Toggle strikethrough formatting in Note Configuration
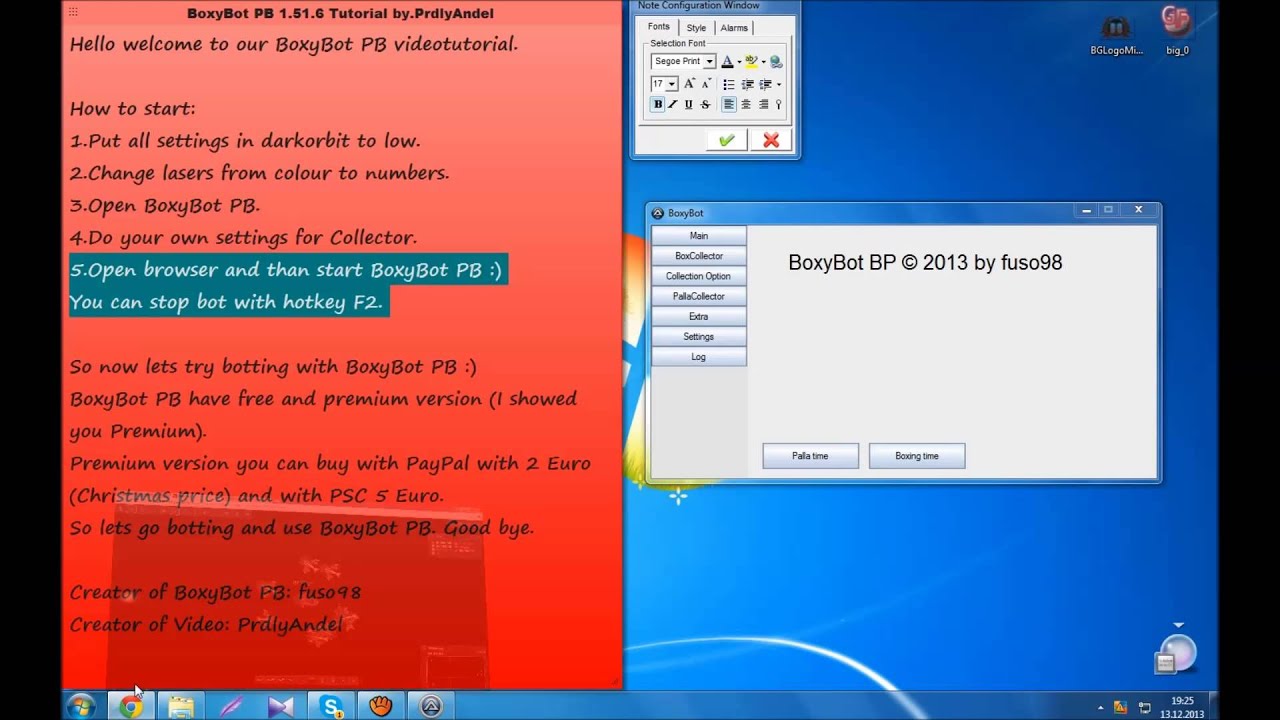The image size is (1280, 720). pyautogui.click(x=705, y=104)
